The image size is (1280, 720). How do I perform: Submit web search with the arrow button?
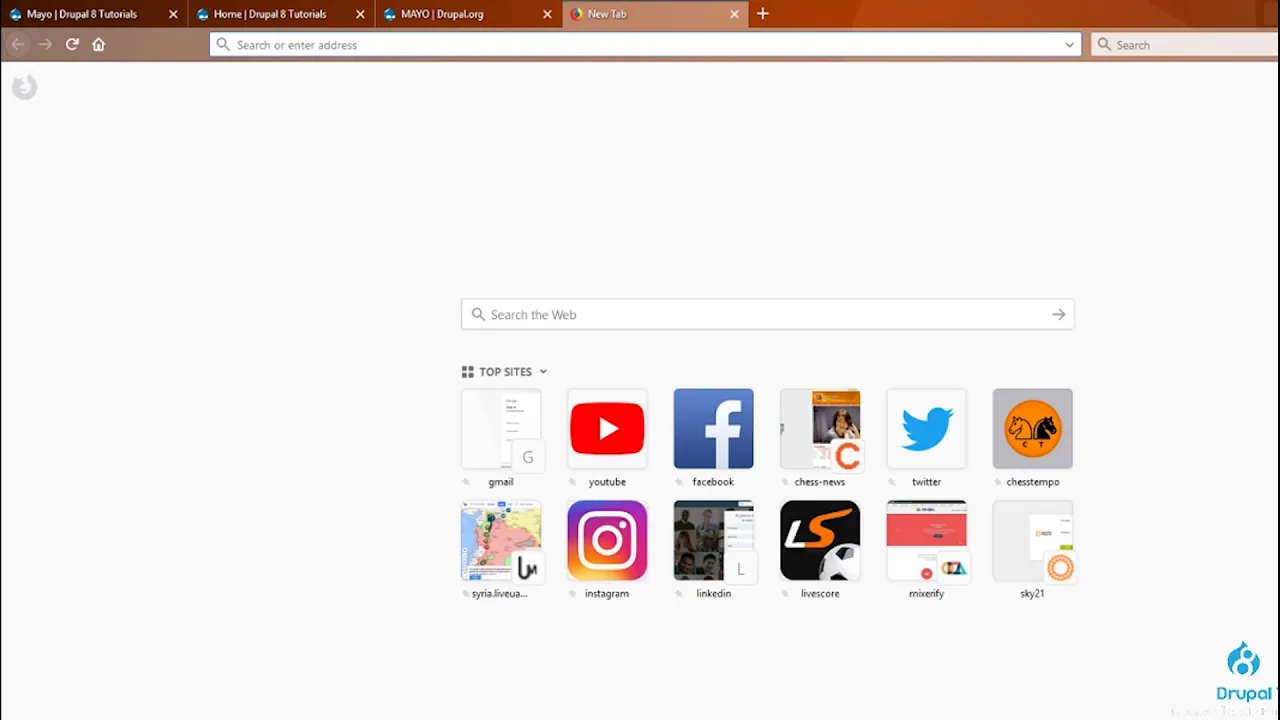(1058, 314)
